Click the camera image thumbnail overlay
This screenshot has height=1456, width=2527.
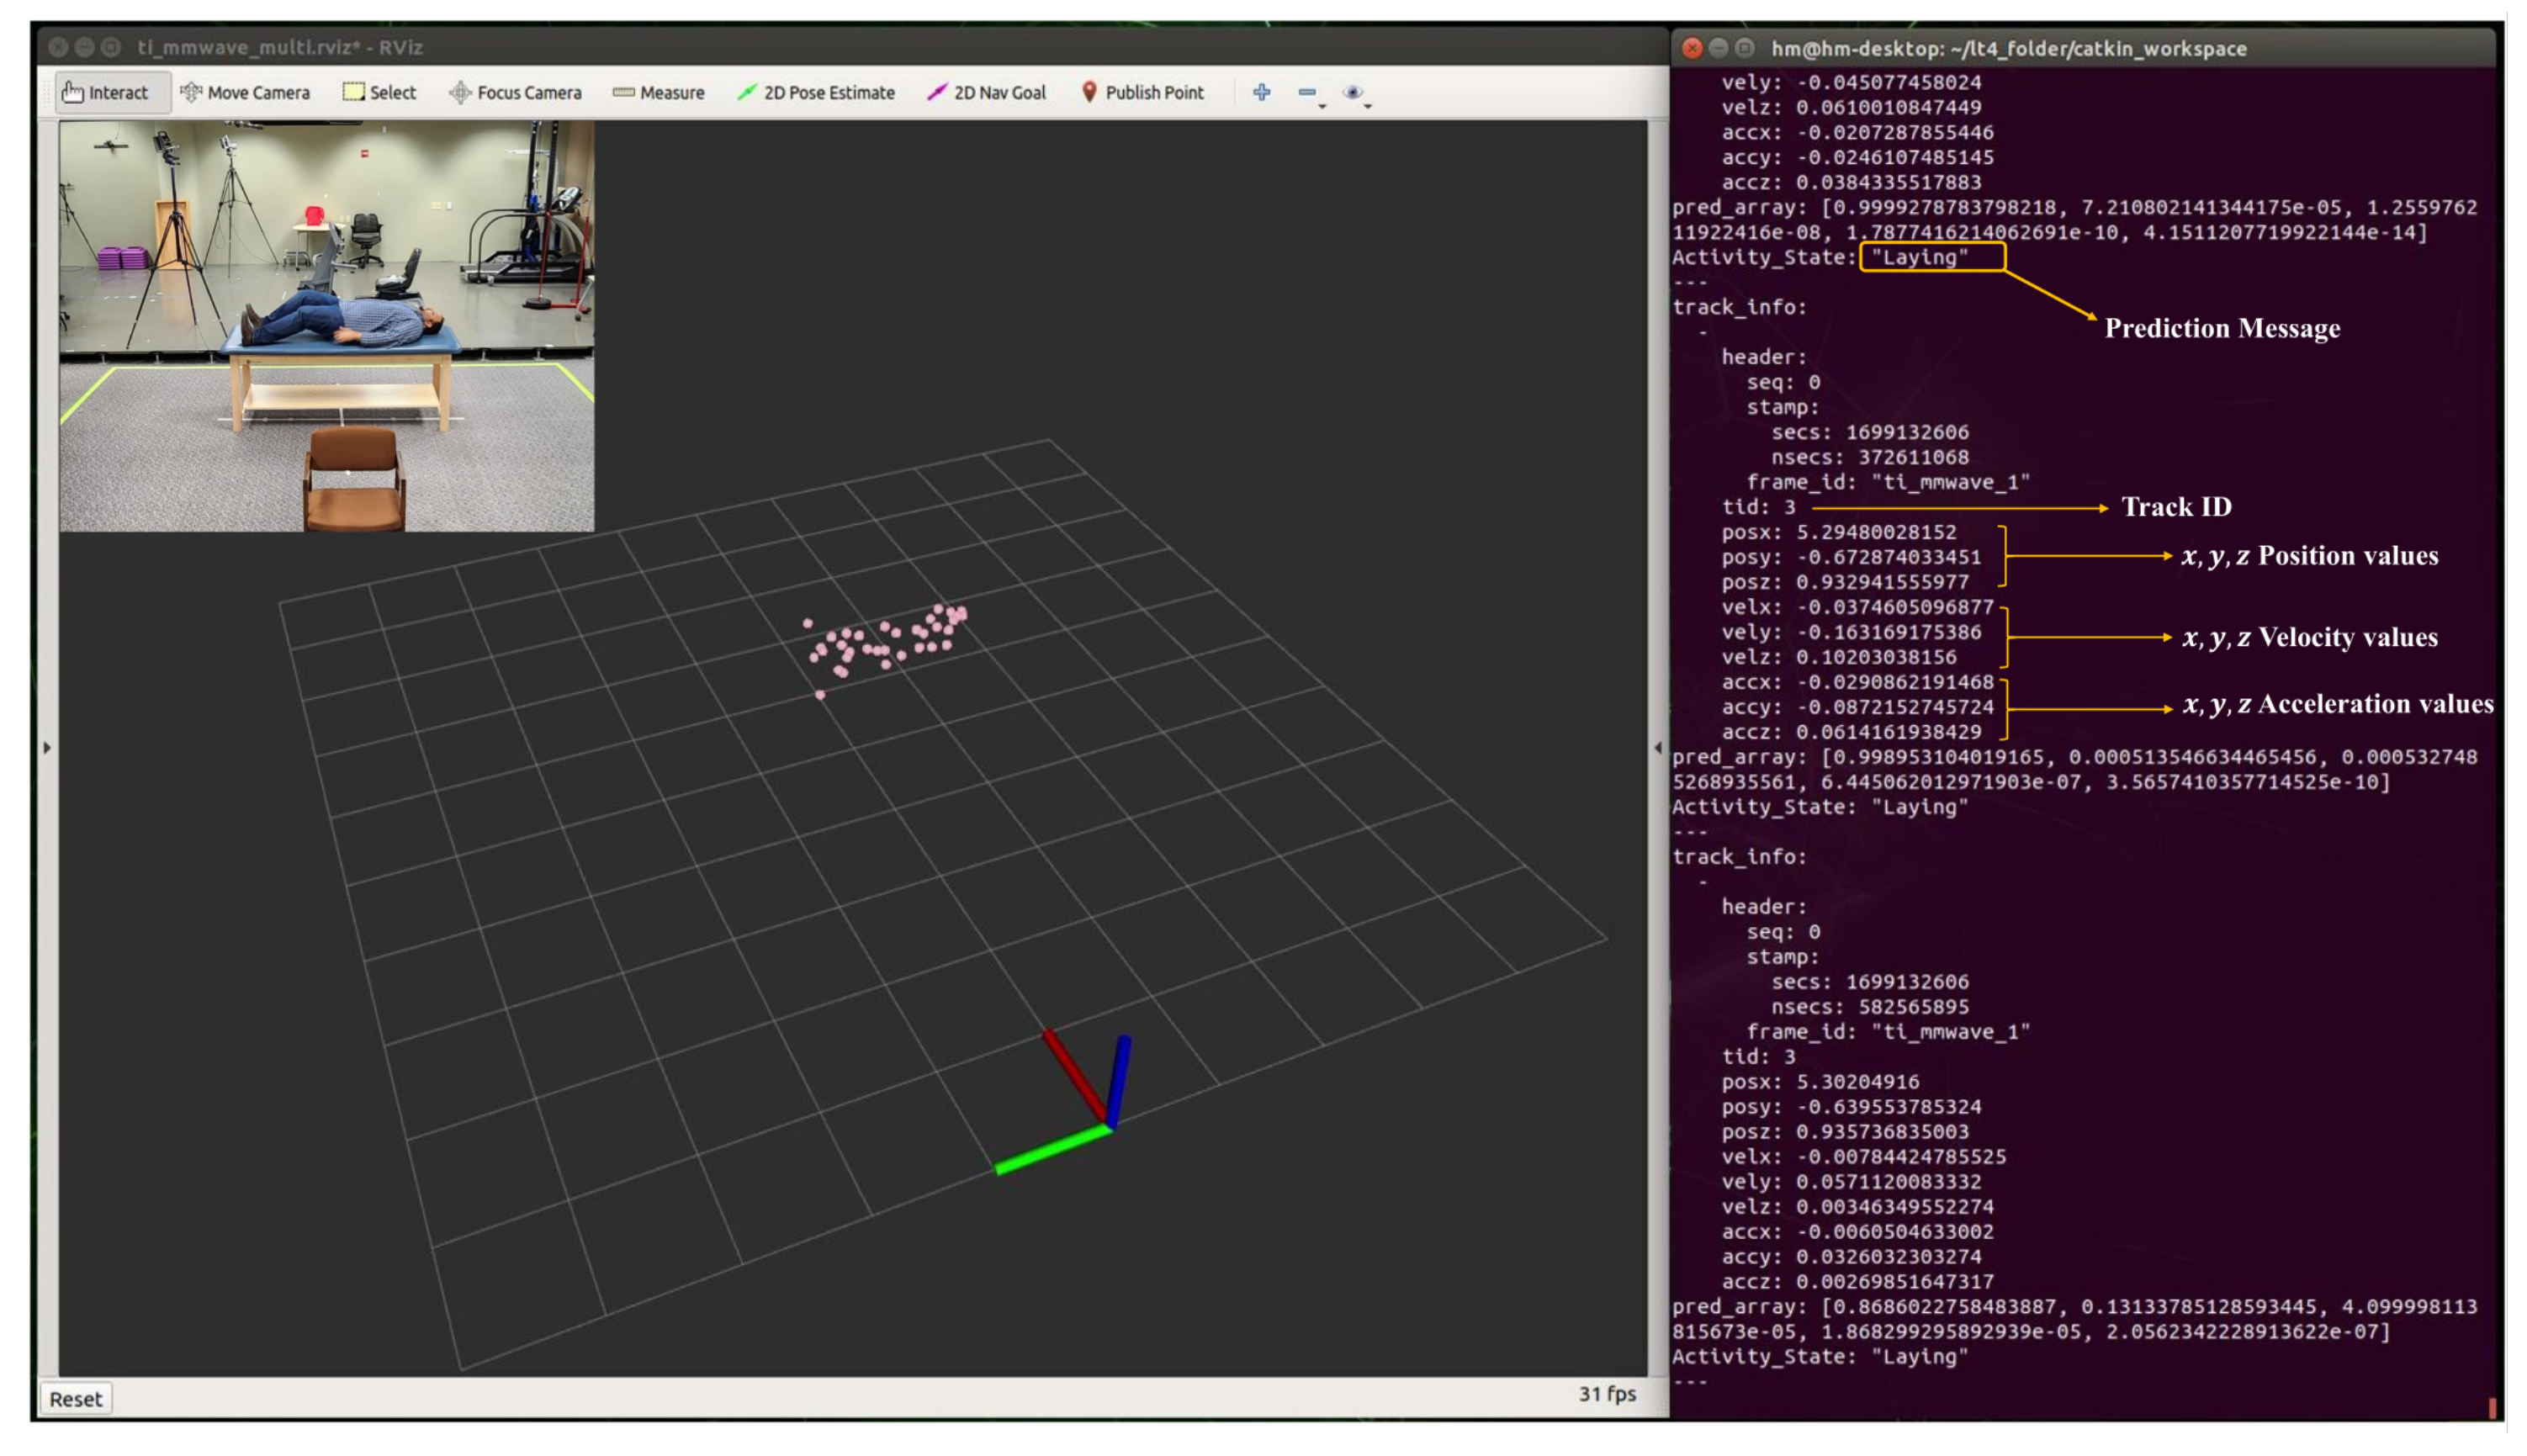326,326
